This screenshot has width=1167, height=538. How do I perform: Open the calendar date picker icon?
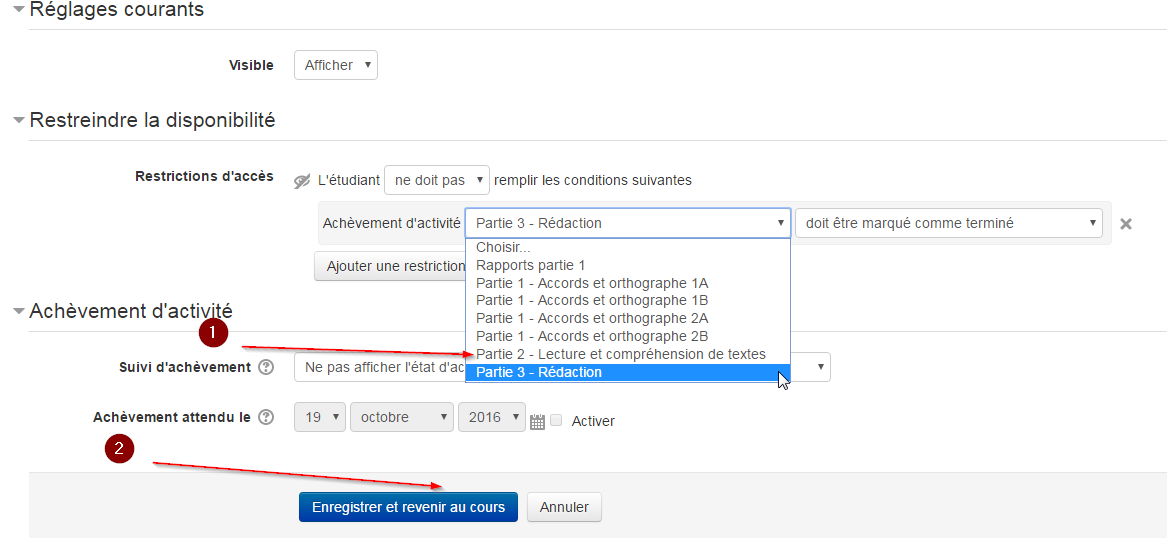click(x=537, y=422)
